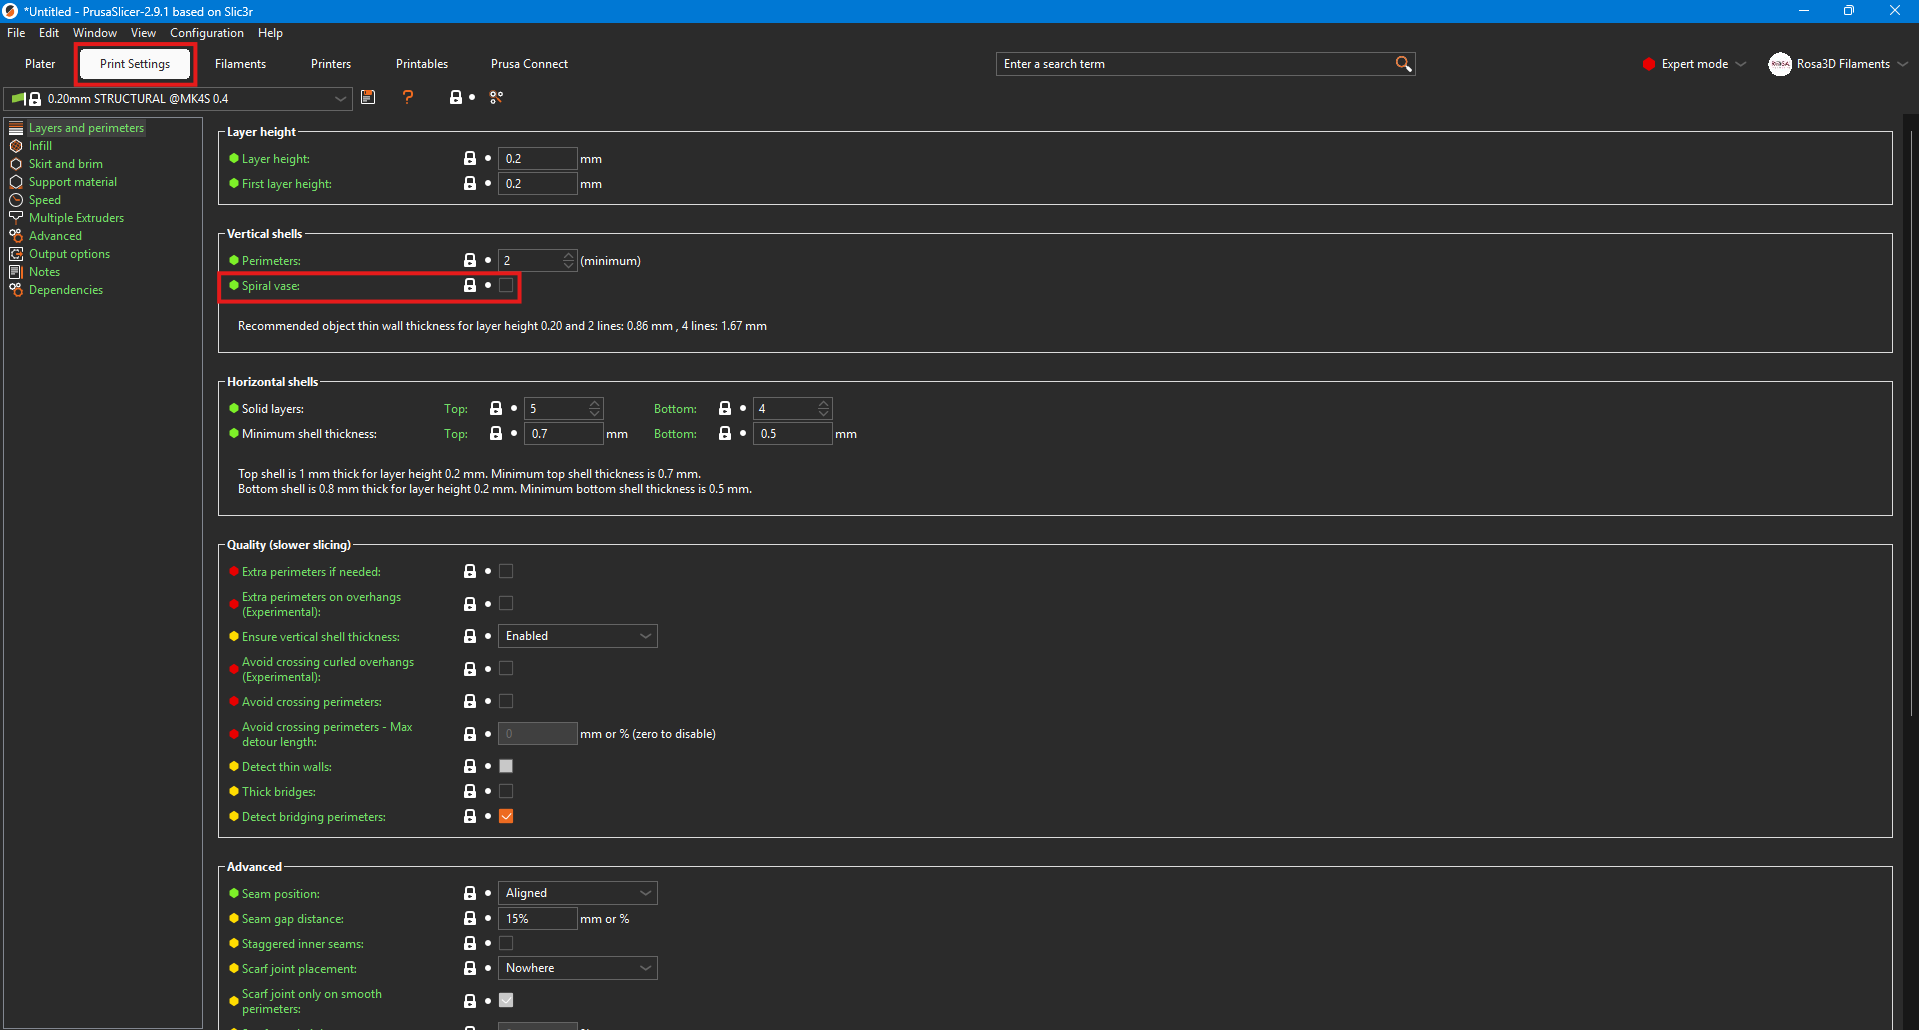The height and width of the screenshot is (1030, 1919).
Task: Enable Avoid crossing perimeters checkbox
Action: click(506, 701)
